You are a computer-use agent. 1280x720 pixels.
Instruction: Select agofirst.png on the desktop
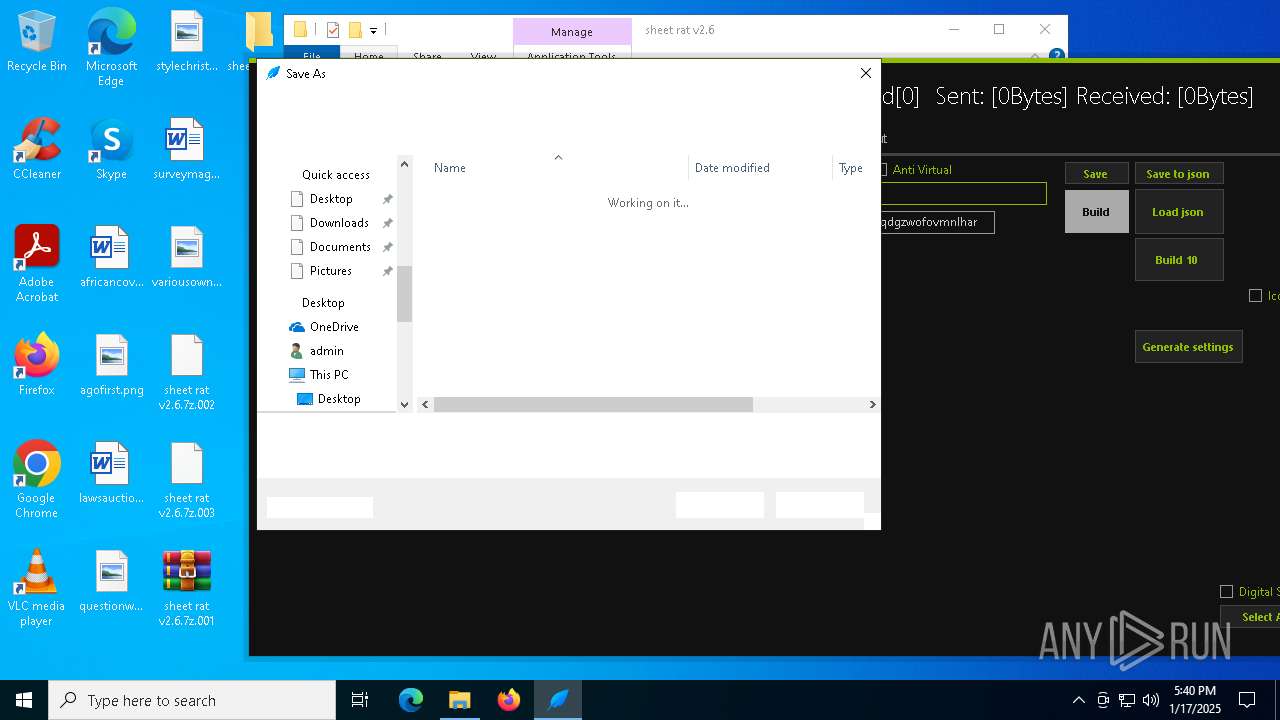[x=111, y=365]
